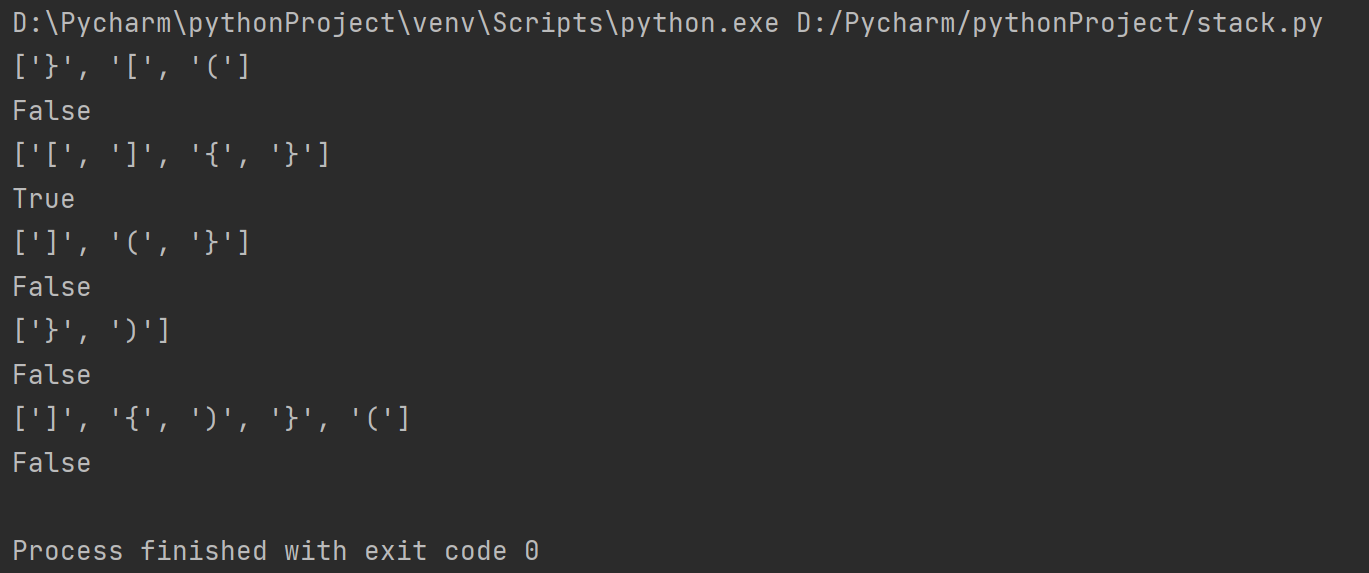This screenshot has width=1369, height=573.
Task: Click the last False result above the blank line
Action: pyautogui.click(x=52, y=463)
